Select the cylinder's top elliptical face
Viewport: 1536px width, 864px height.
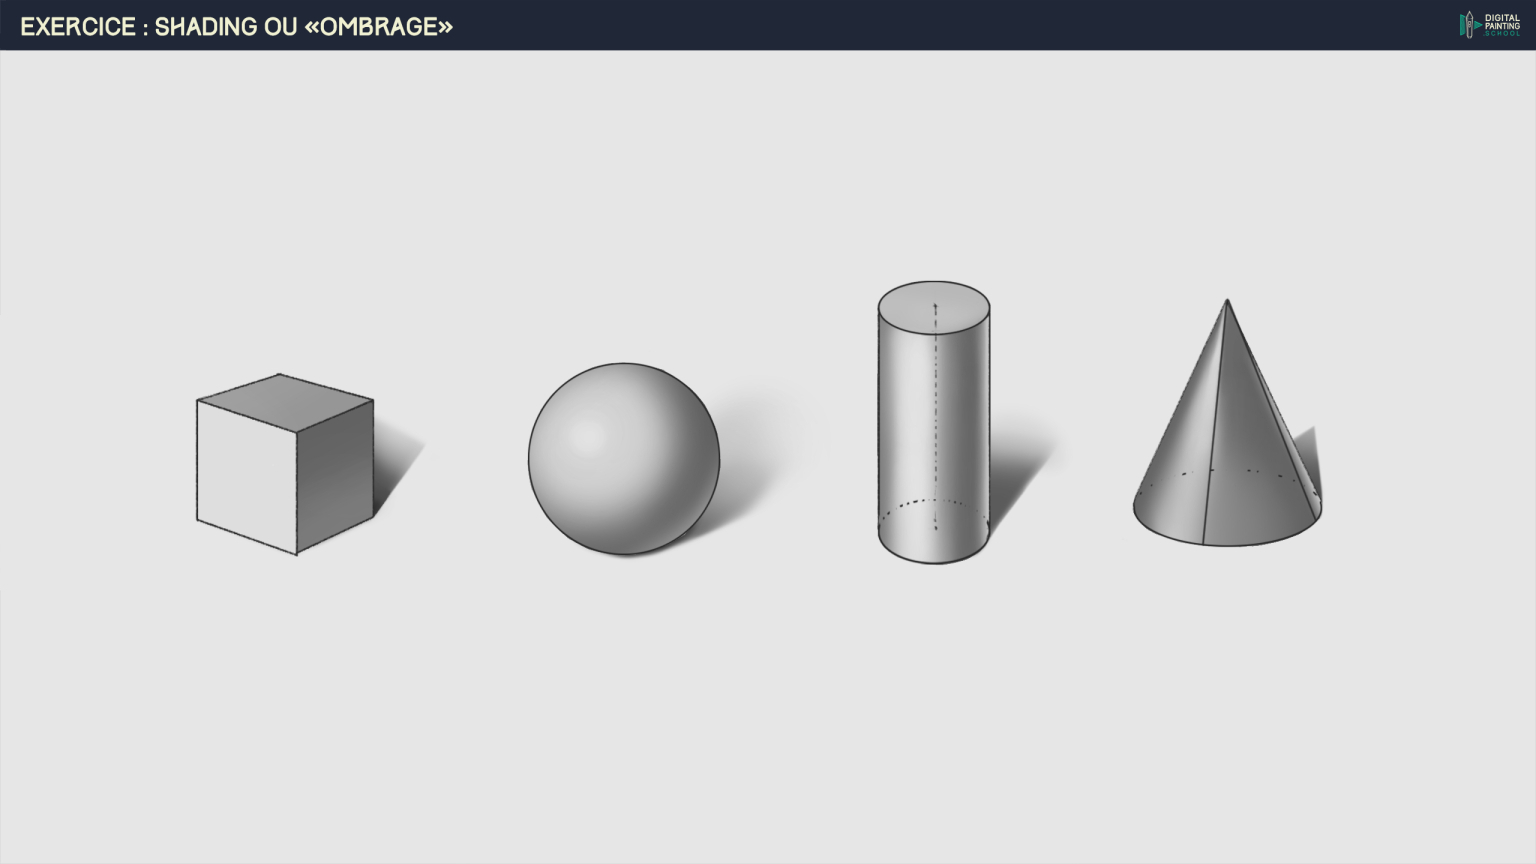[x=934, y=305]
